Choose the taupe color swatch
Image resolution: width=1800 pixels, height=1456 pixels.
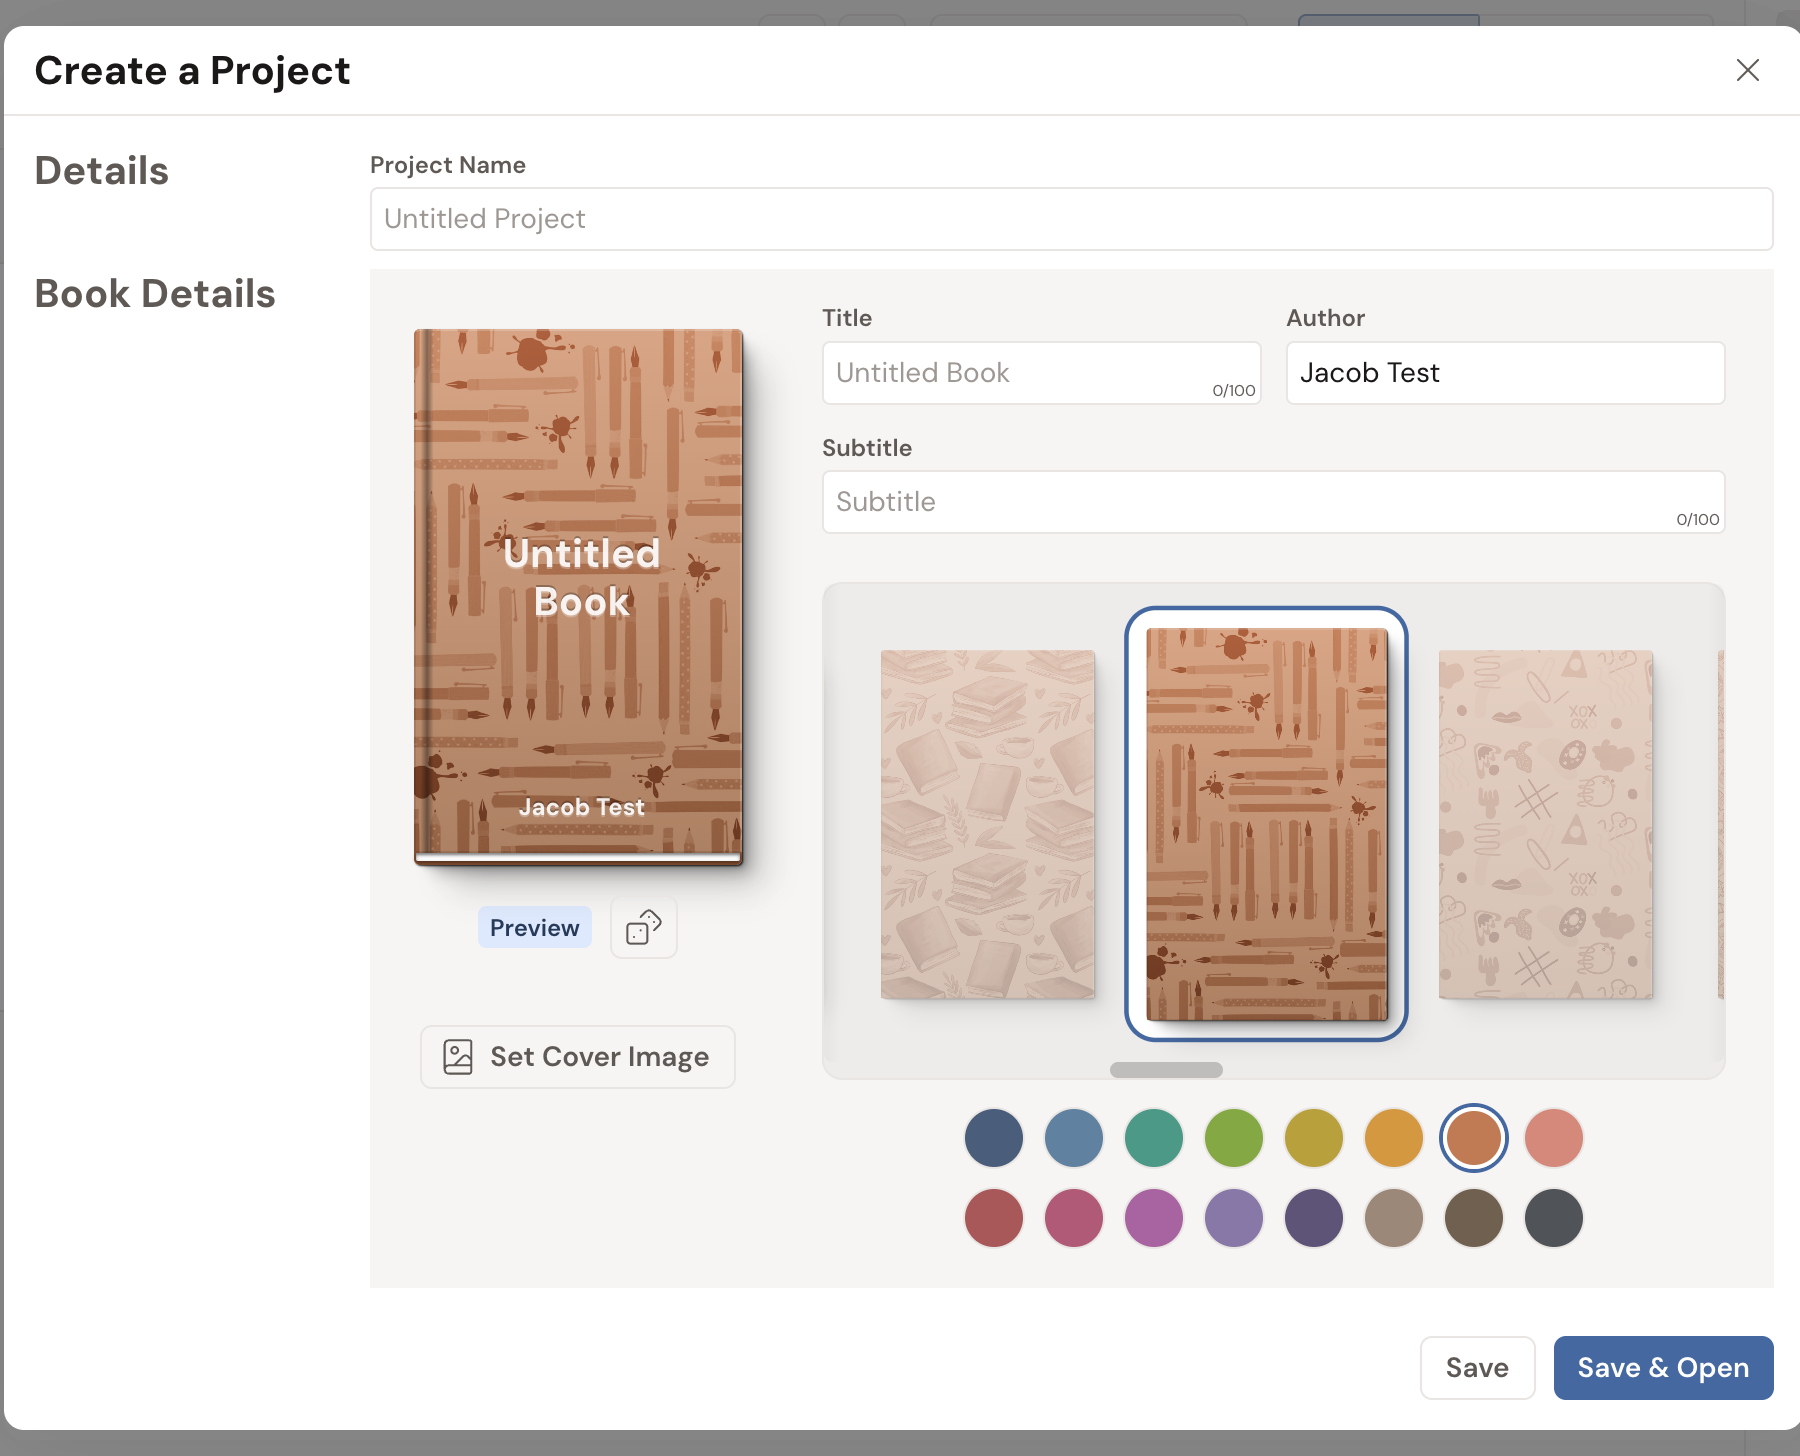point(1394,1218)
